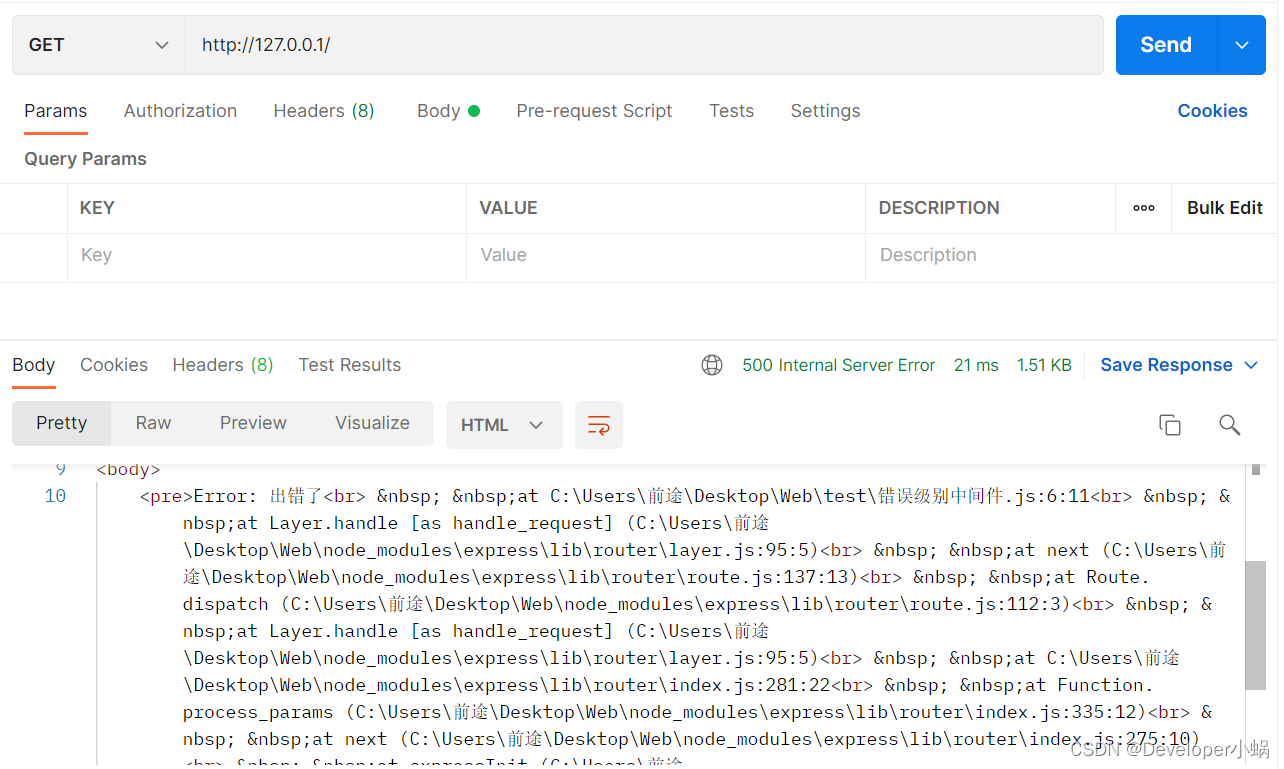Select the Raw view

tap(154, 423)
